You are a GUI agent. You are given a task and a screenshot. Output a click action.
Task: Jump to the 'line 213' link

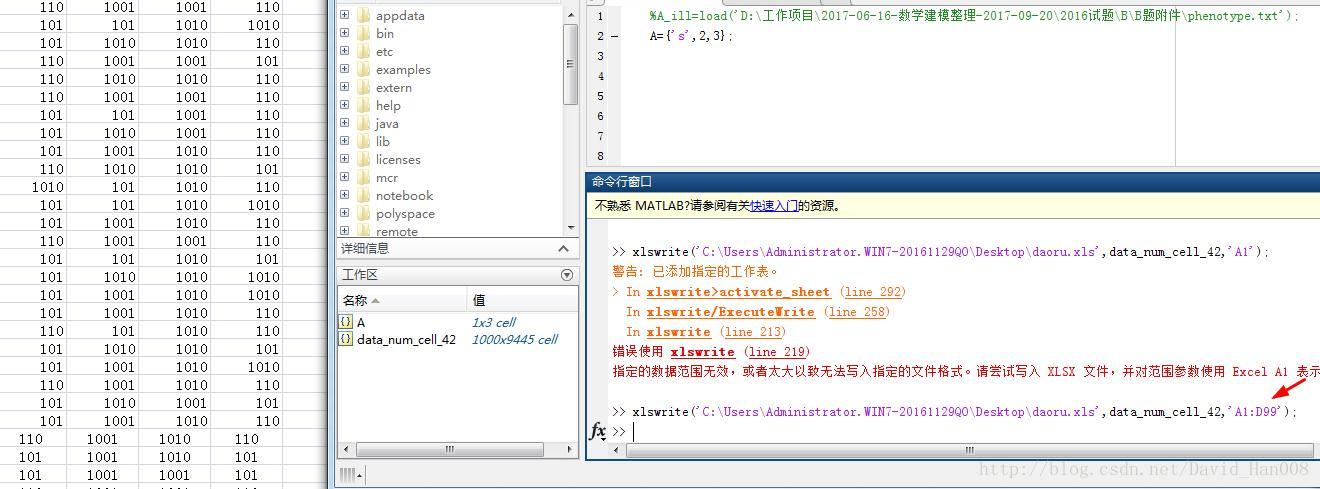tap(753, 332)
